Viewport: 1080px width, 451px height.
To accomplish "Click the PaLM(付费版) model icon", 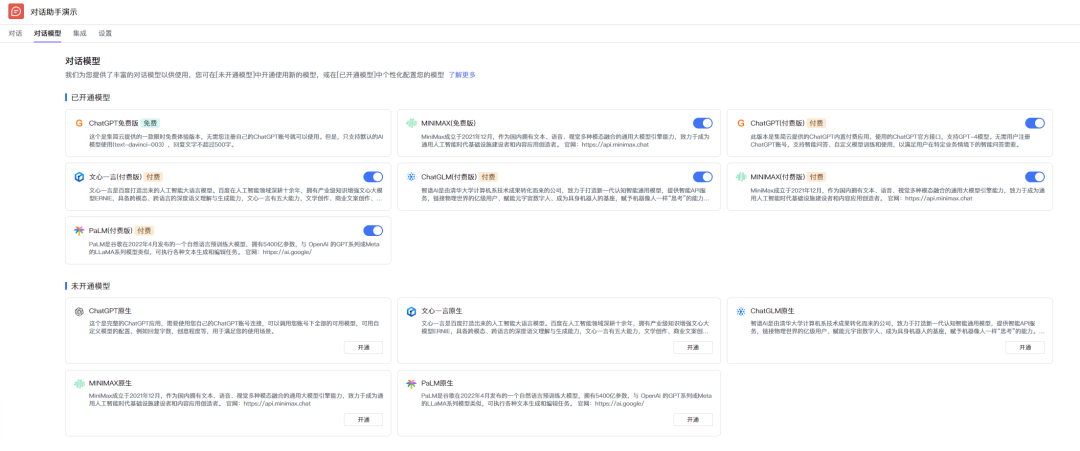I will pyautogui.click(x=79, y=231).
